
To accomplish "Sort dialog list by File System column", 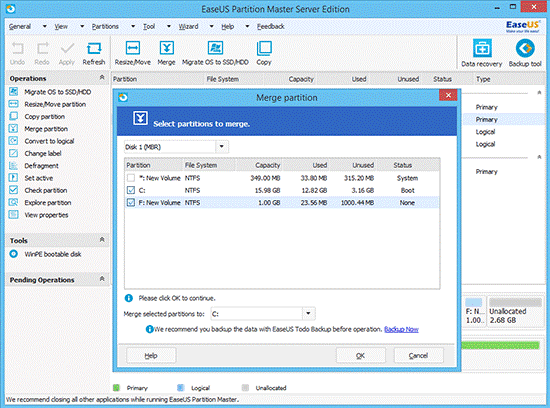I will point(209,165).
